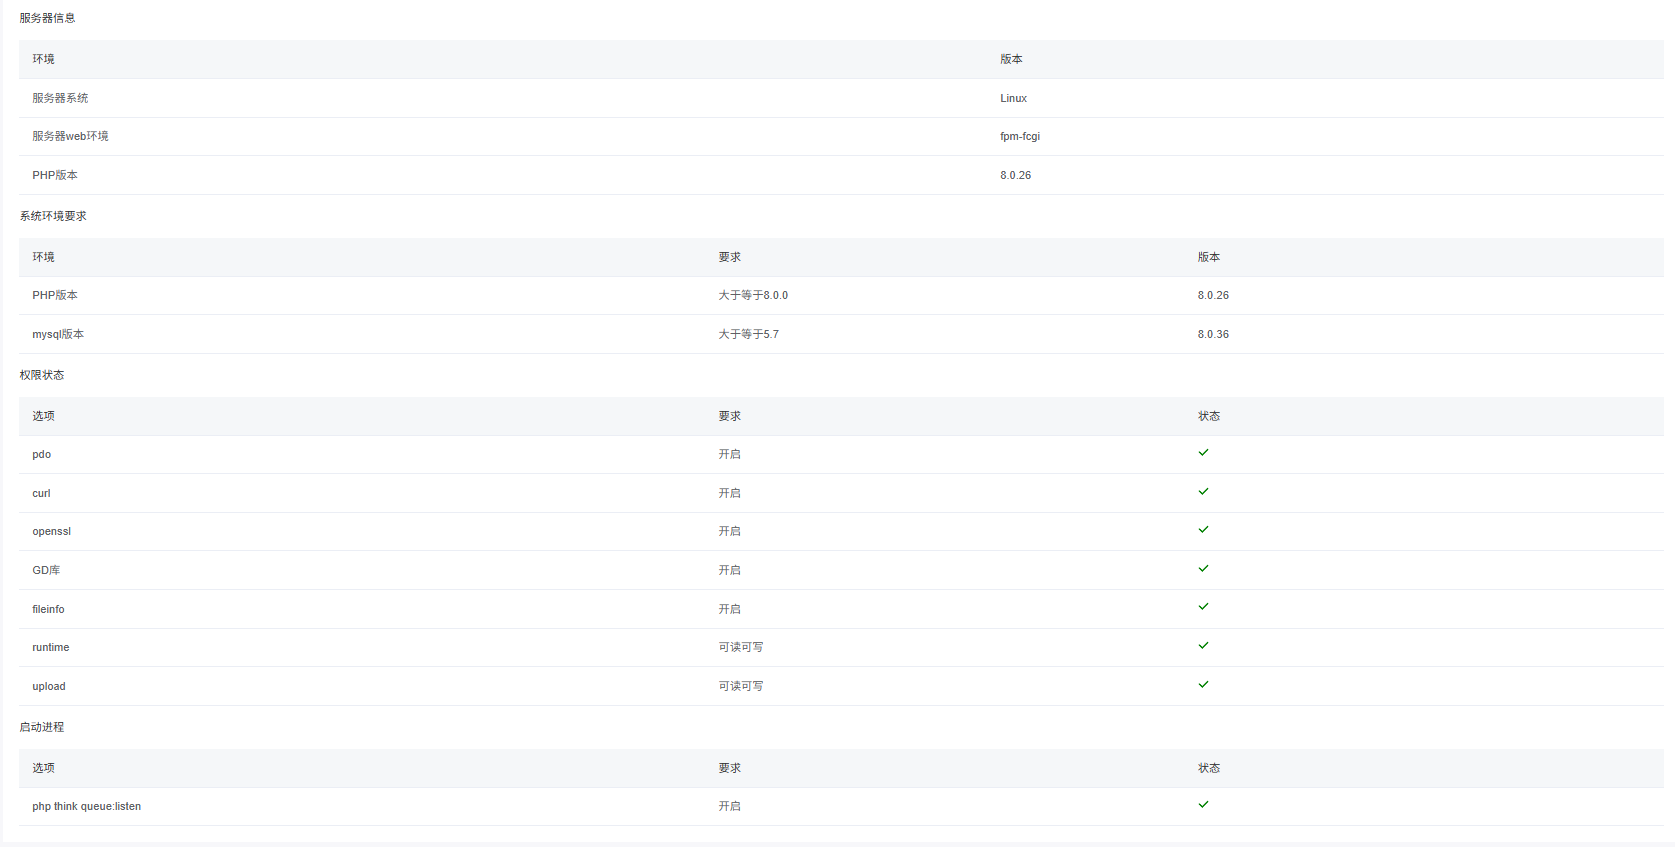Click the queue:listen process status checkmark
1675x847 pixels.
click(x=1203, y=805)
